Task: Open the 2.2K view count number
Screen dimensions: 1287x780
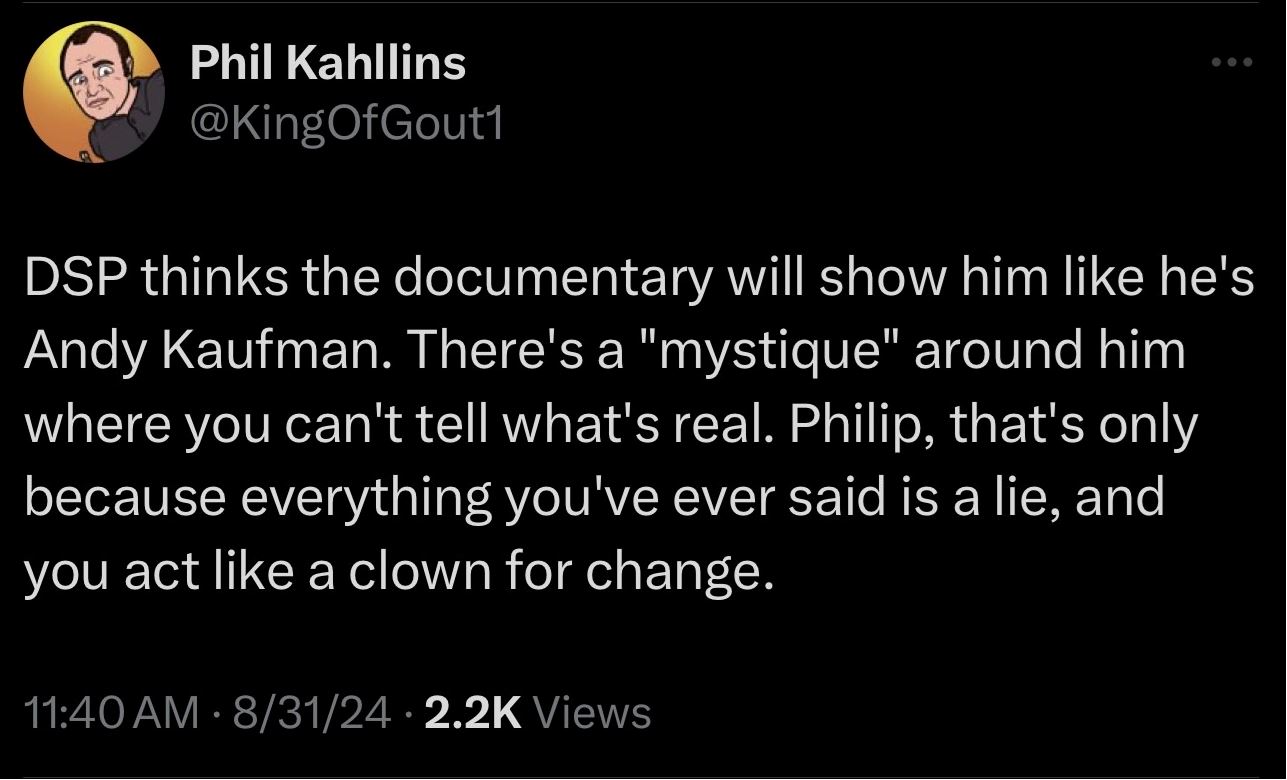Action: tap(474, 713)
